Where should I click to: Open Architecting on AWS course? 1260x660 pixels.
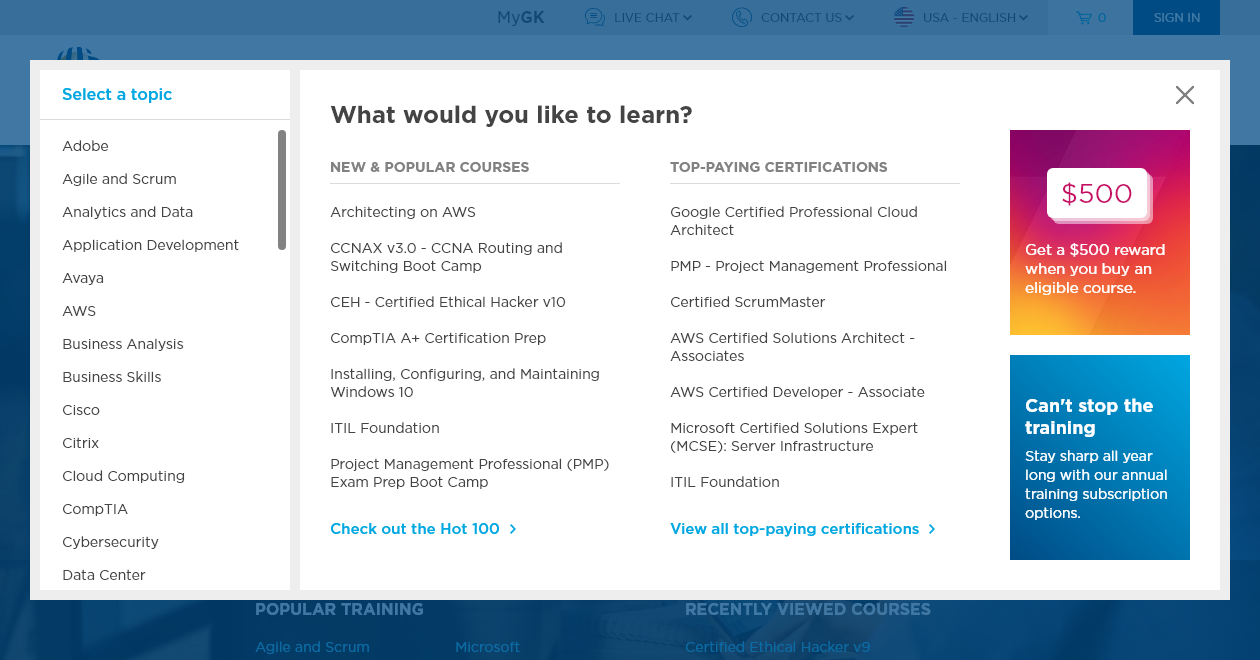403,212
